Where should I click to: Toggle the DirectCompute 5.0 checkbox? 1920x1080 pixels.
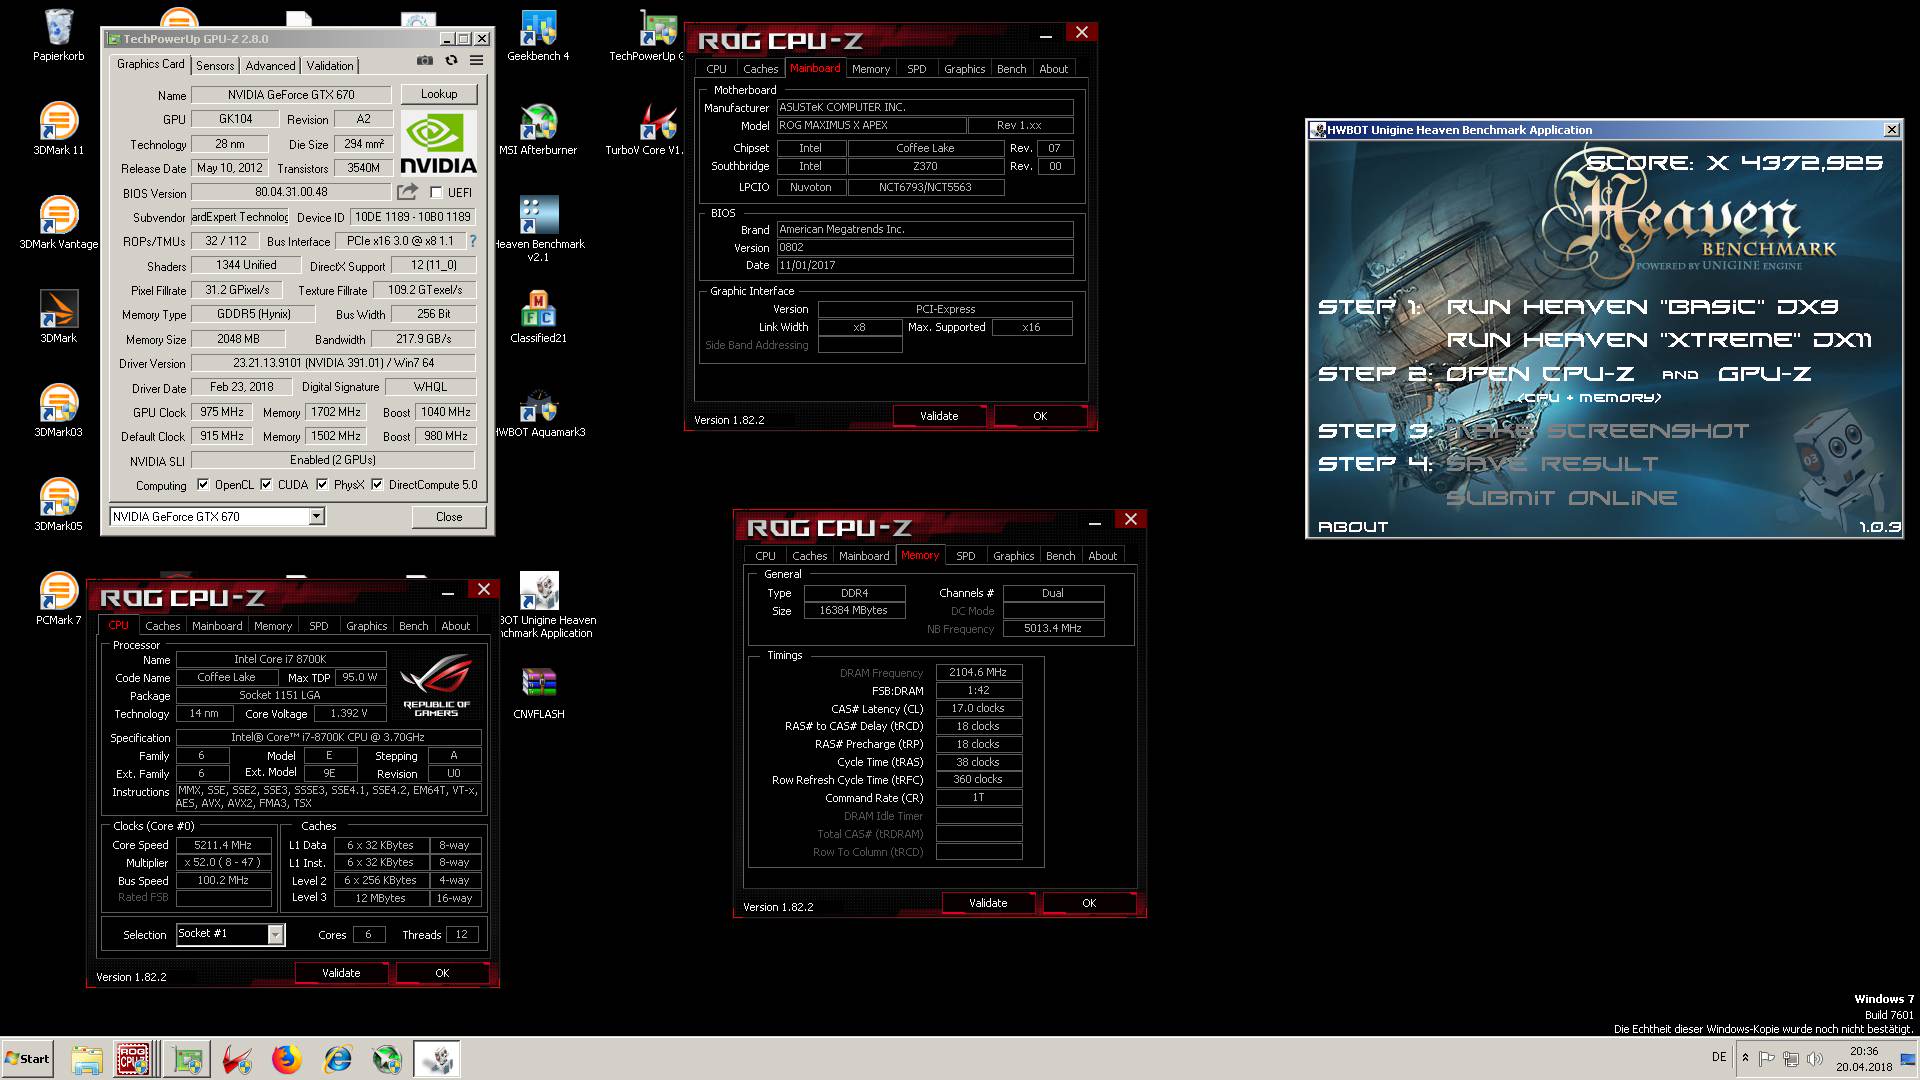coord(377,485)
